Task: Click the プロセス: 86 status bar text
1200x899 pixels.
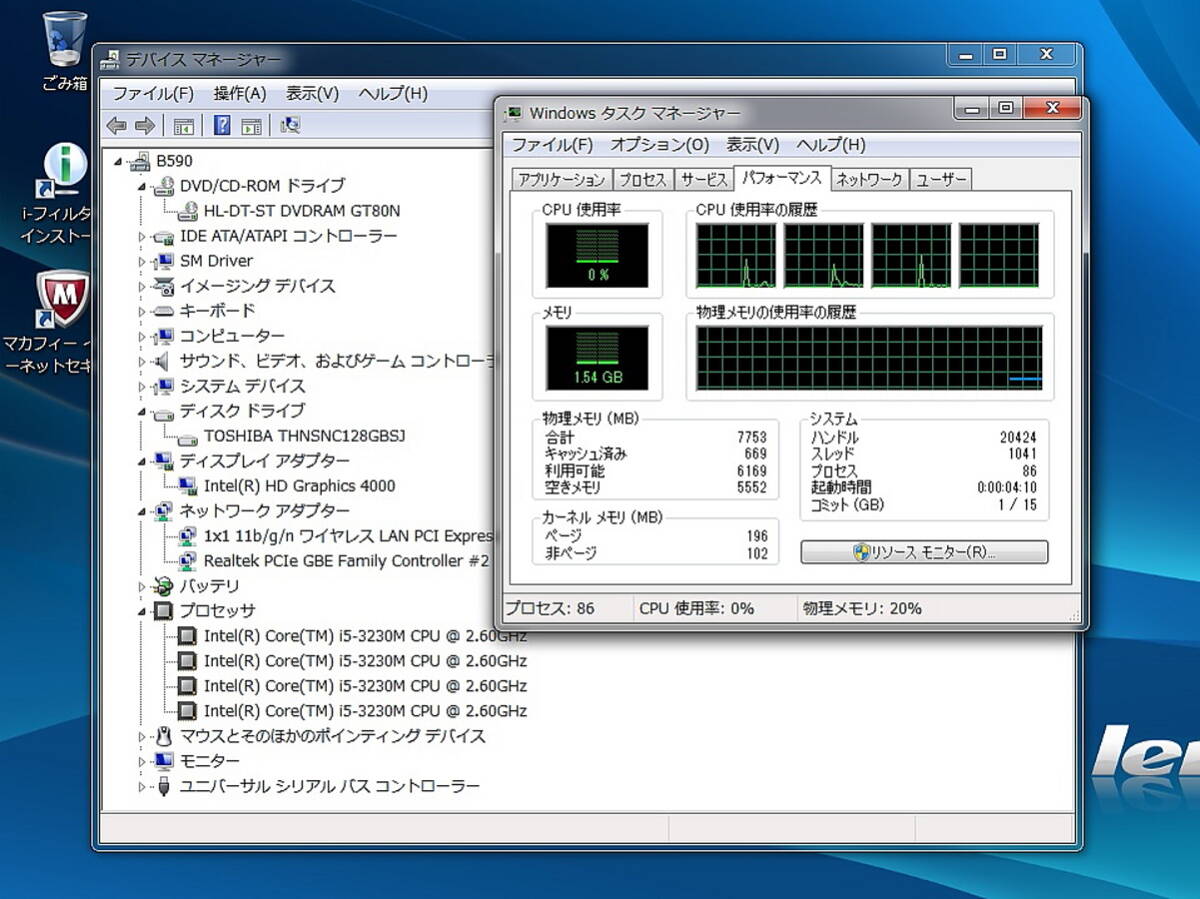Action: click(x=549, y=608)
